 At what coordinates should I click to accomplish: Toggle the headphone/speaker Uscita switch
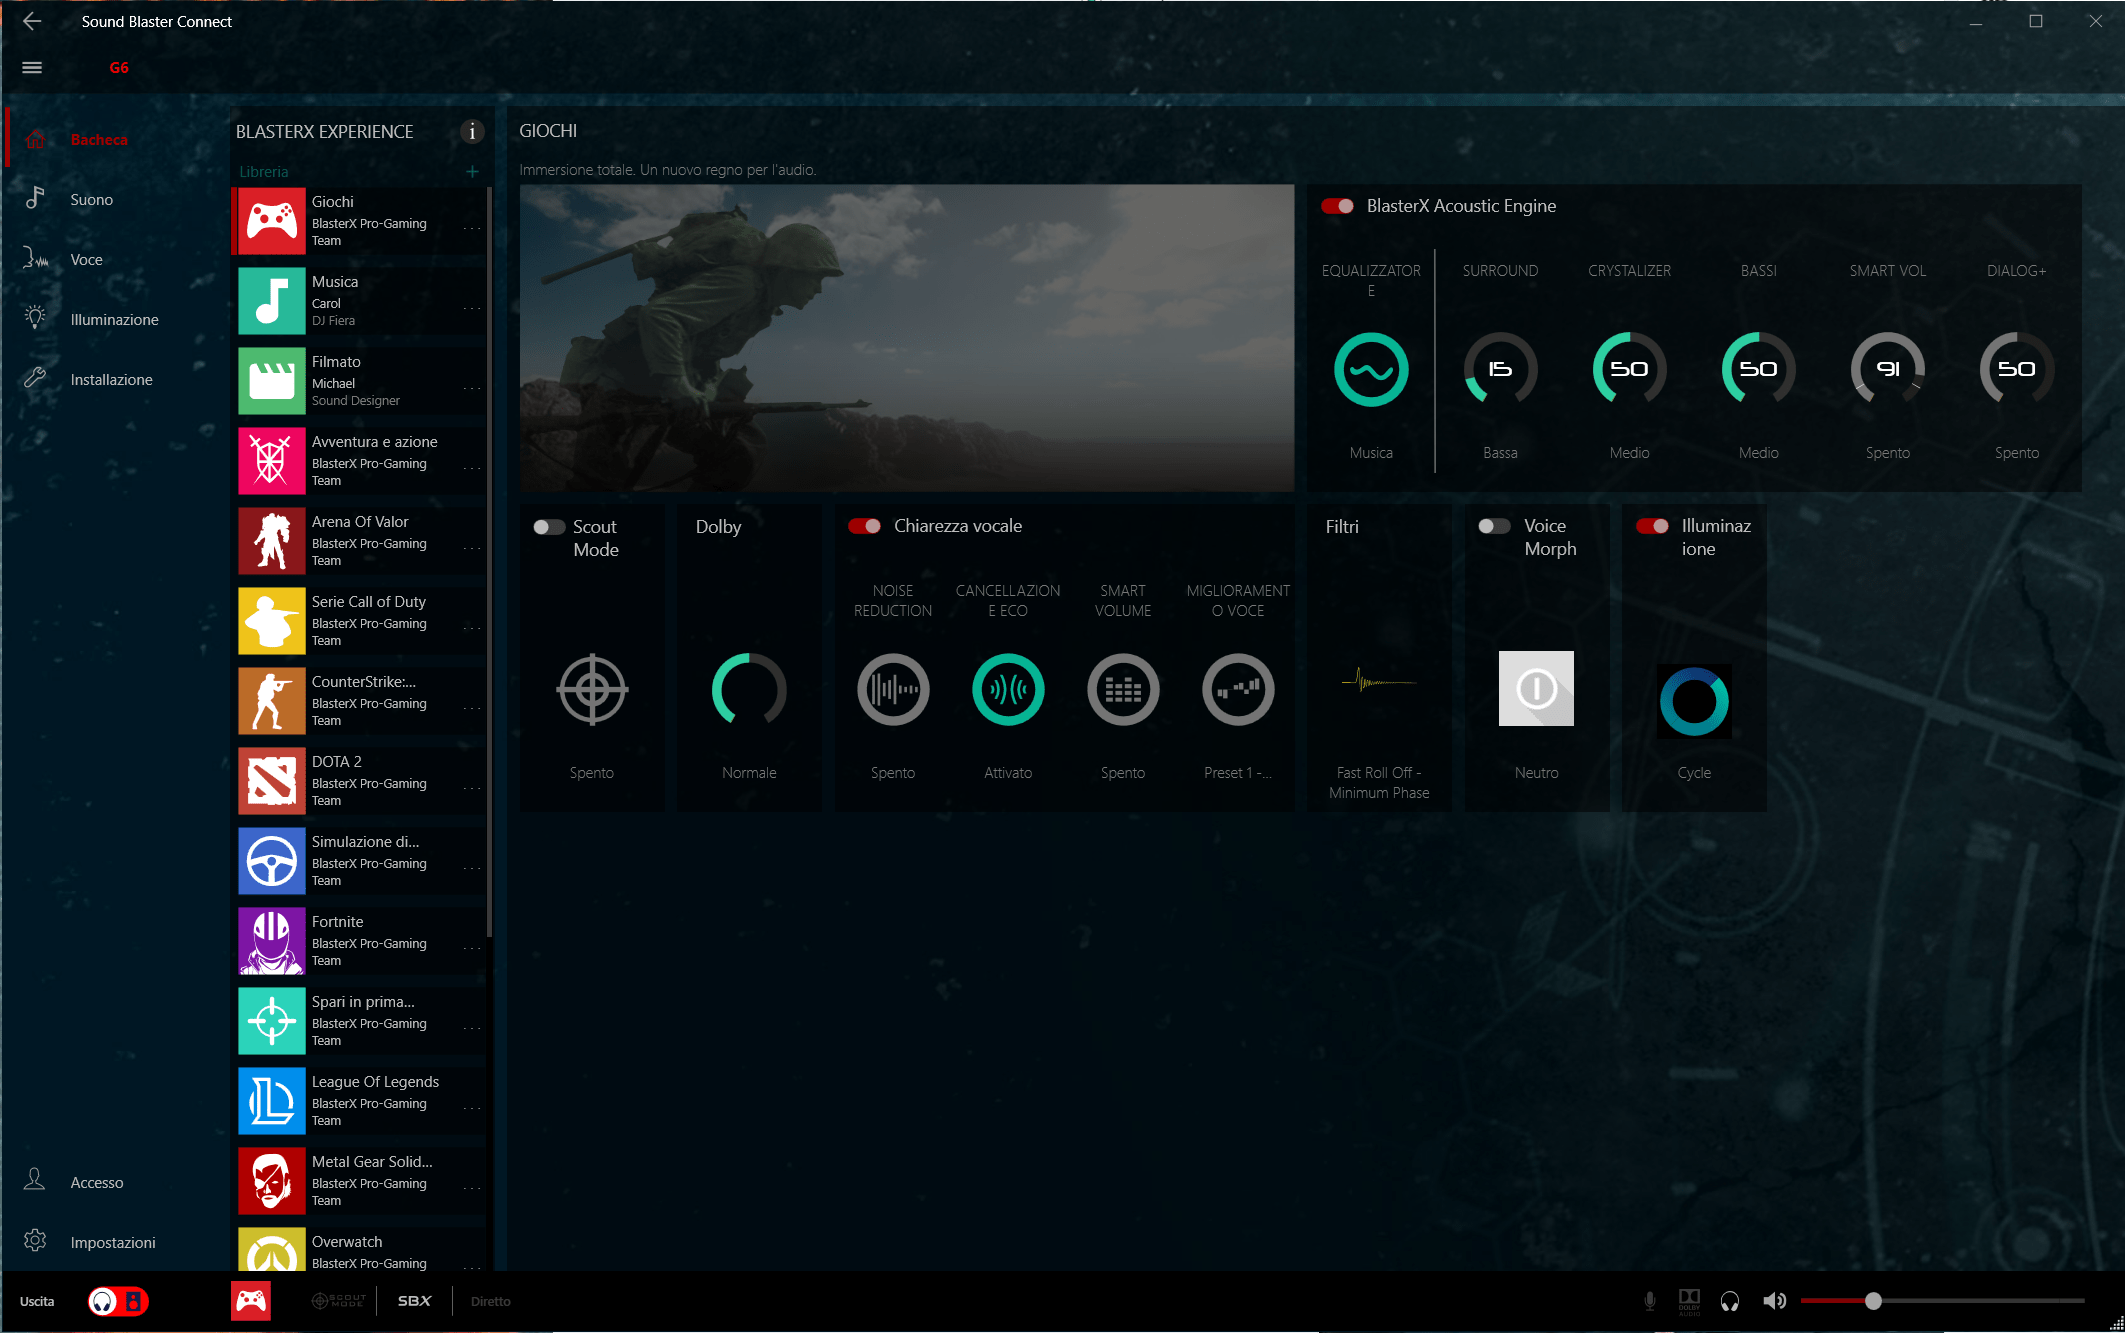[x=118, y=1301]
